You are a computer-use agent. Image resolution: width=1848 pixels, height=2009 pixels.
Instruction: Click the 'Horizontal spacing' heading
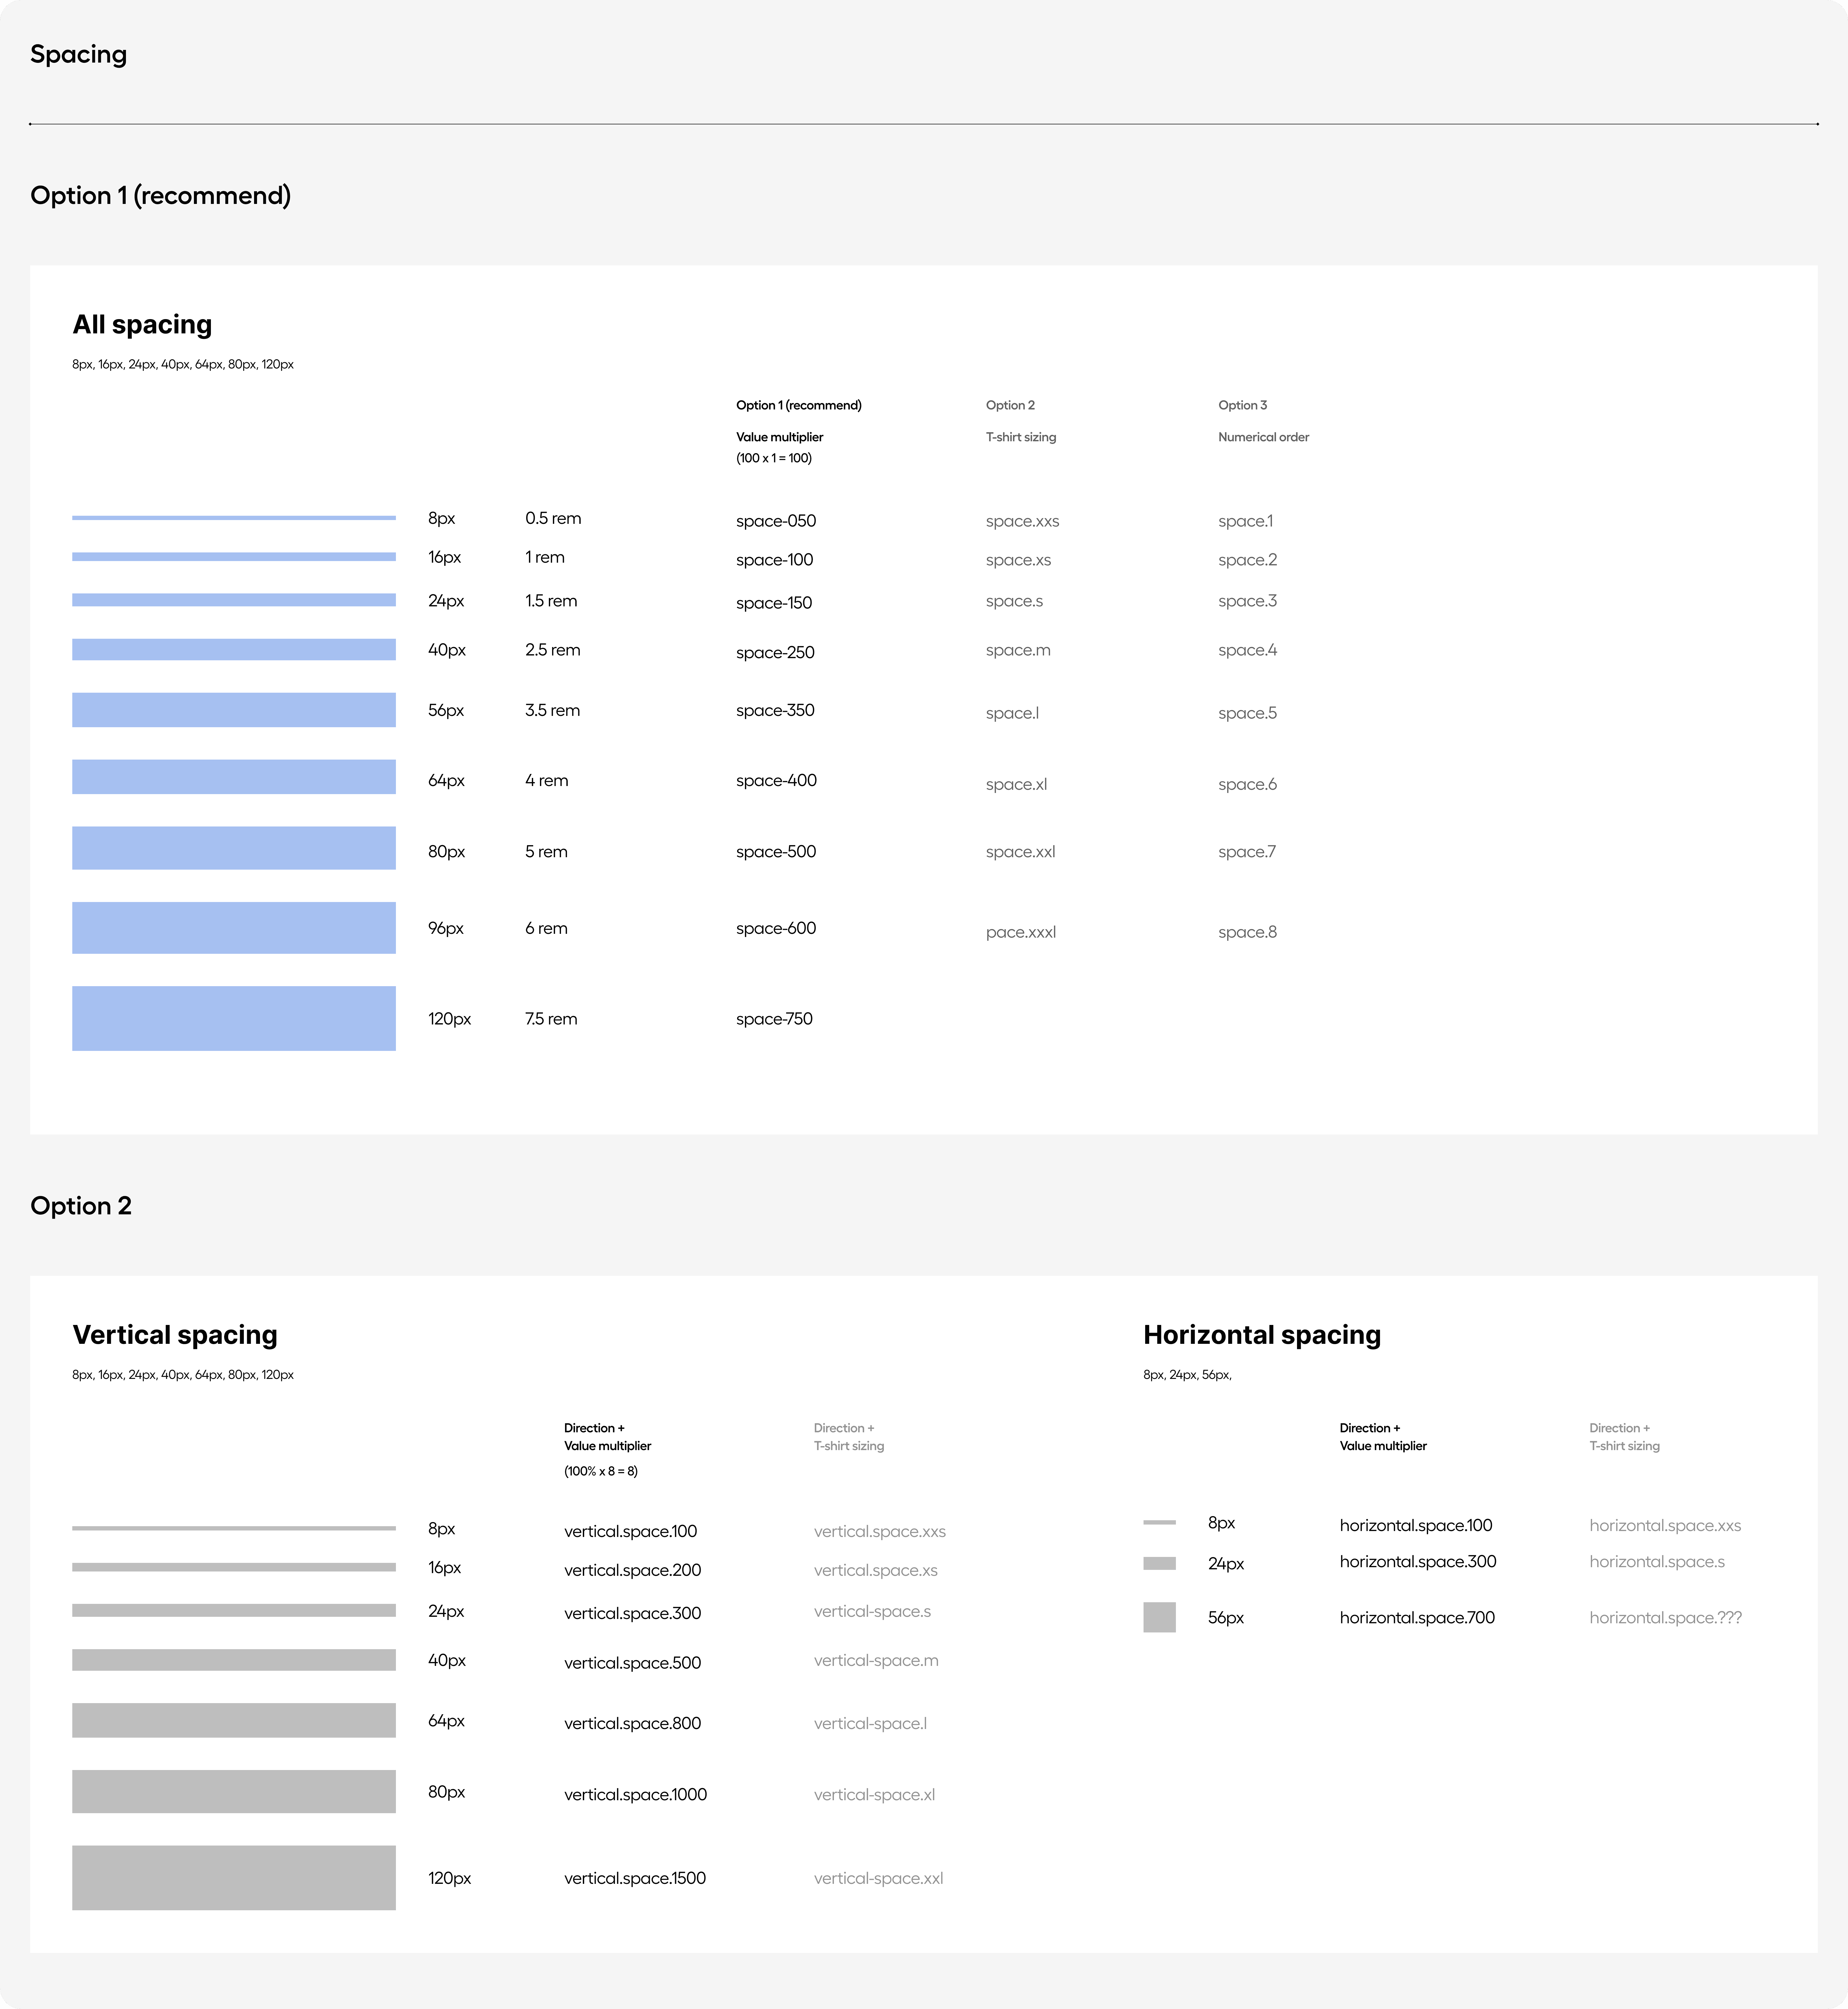tap(1262, 1335)
